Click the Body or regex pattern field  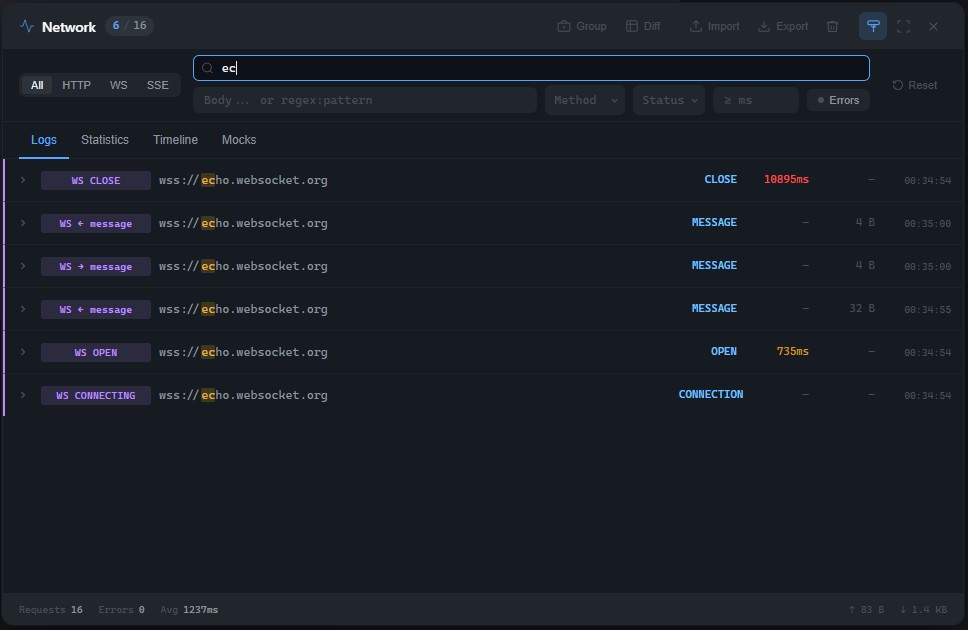pyautogui.click(x=365, y=100)
